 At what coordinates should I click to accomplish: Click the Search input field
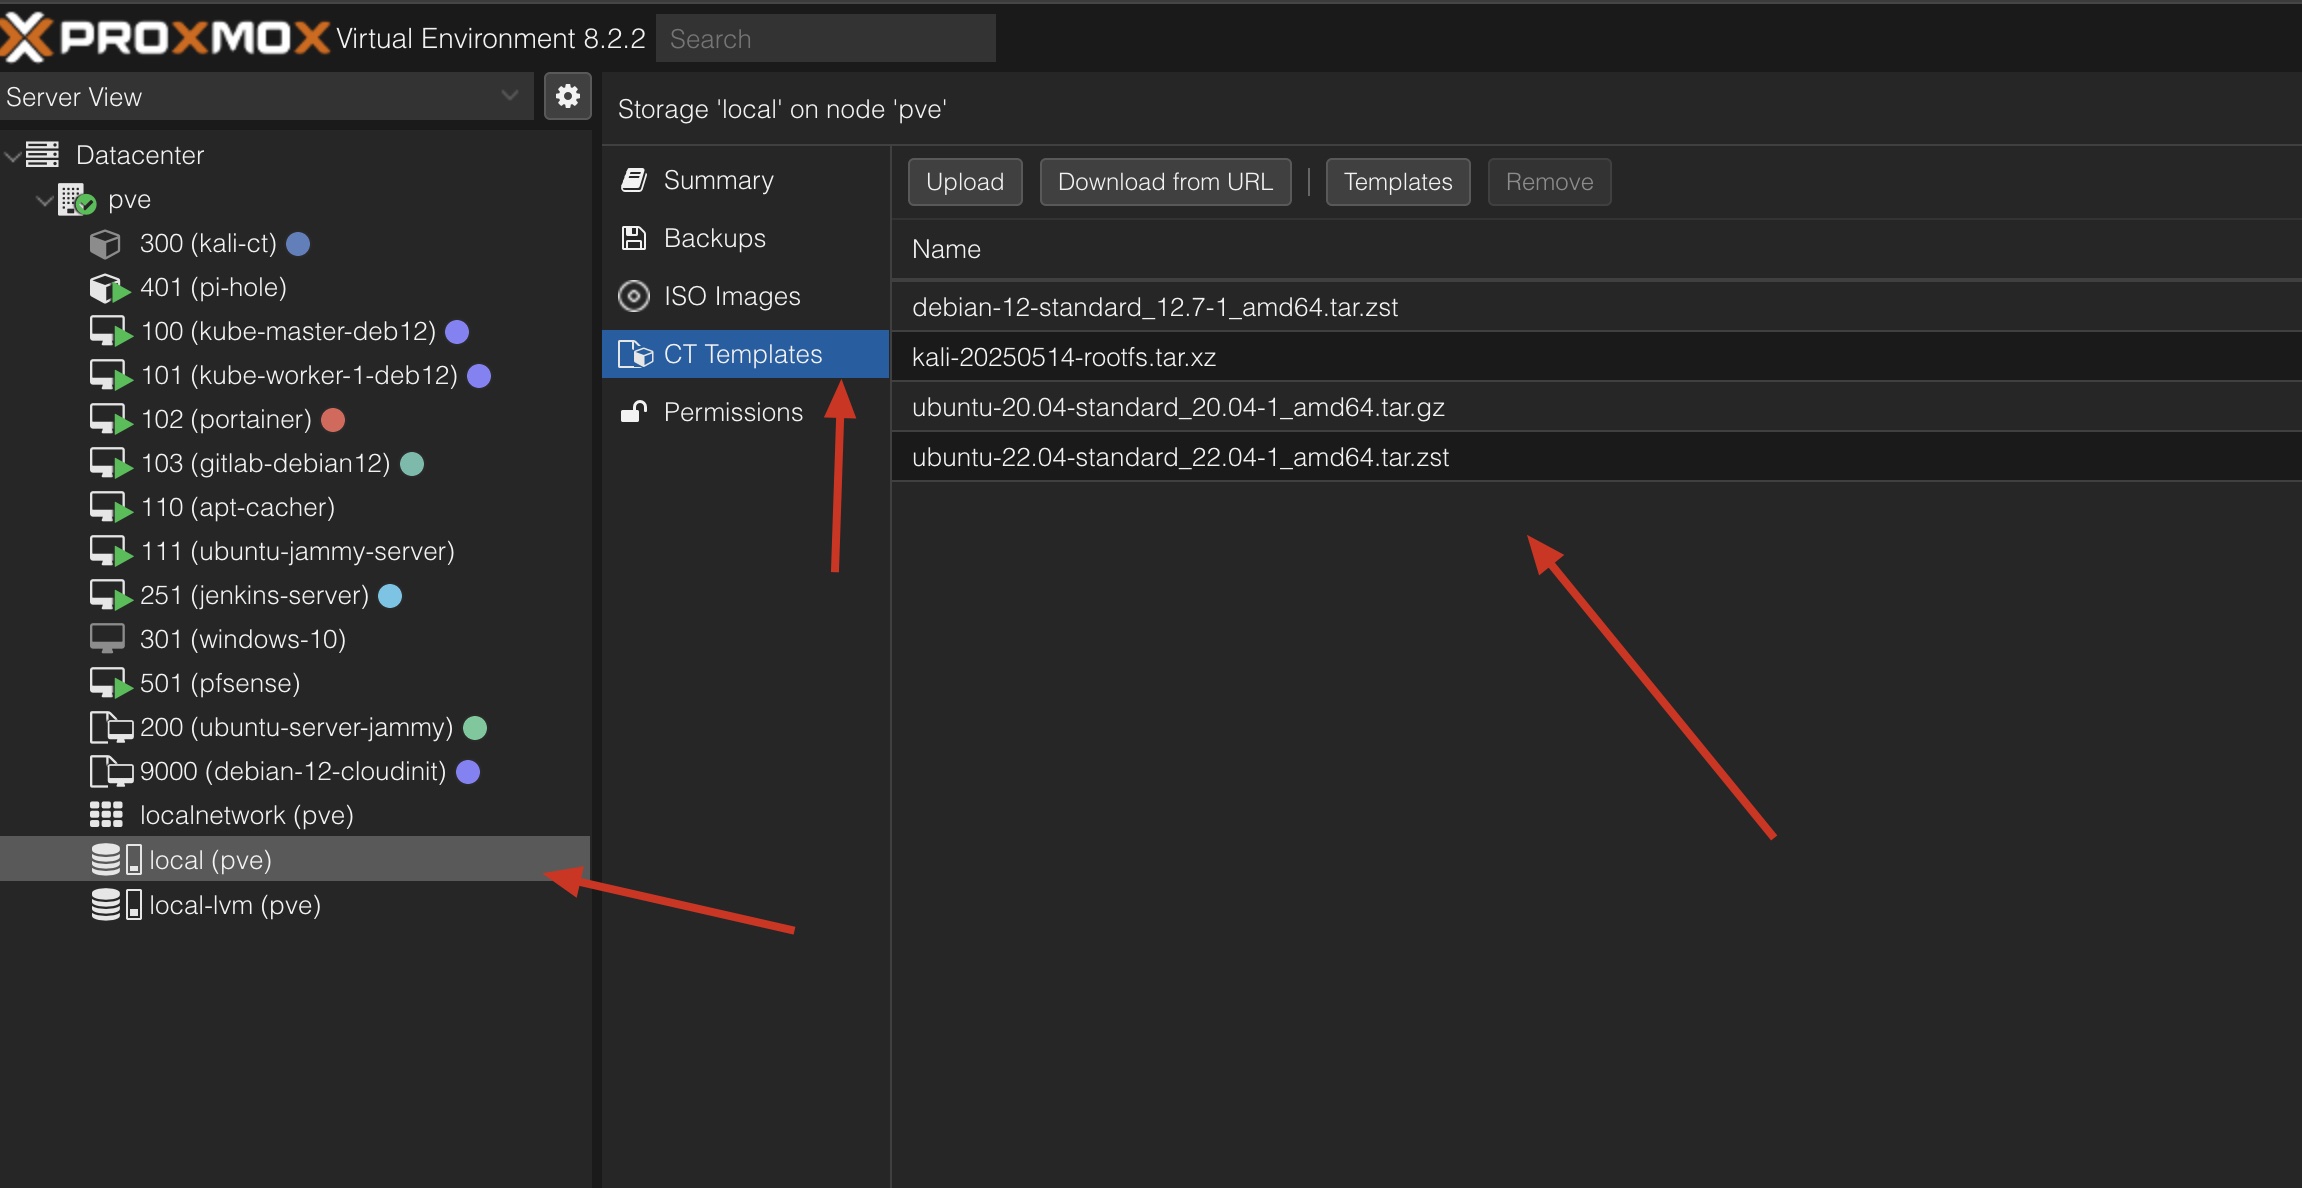(x=826, y=38)
